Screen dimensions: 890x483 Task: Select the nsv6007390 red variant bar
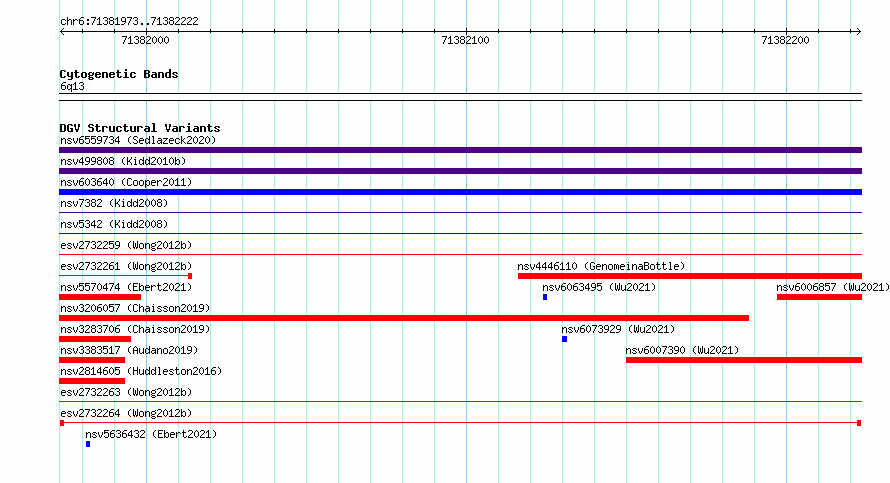[x=744, y=360]
